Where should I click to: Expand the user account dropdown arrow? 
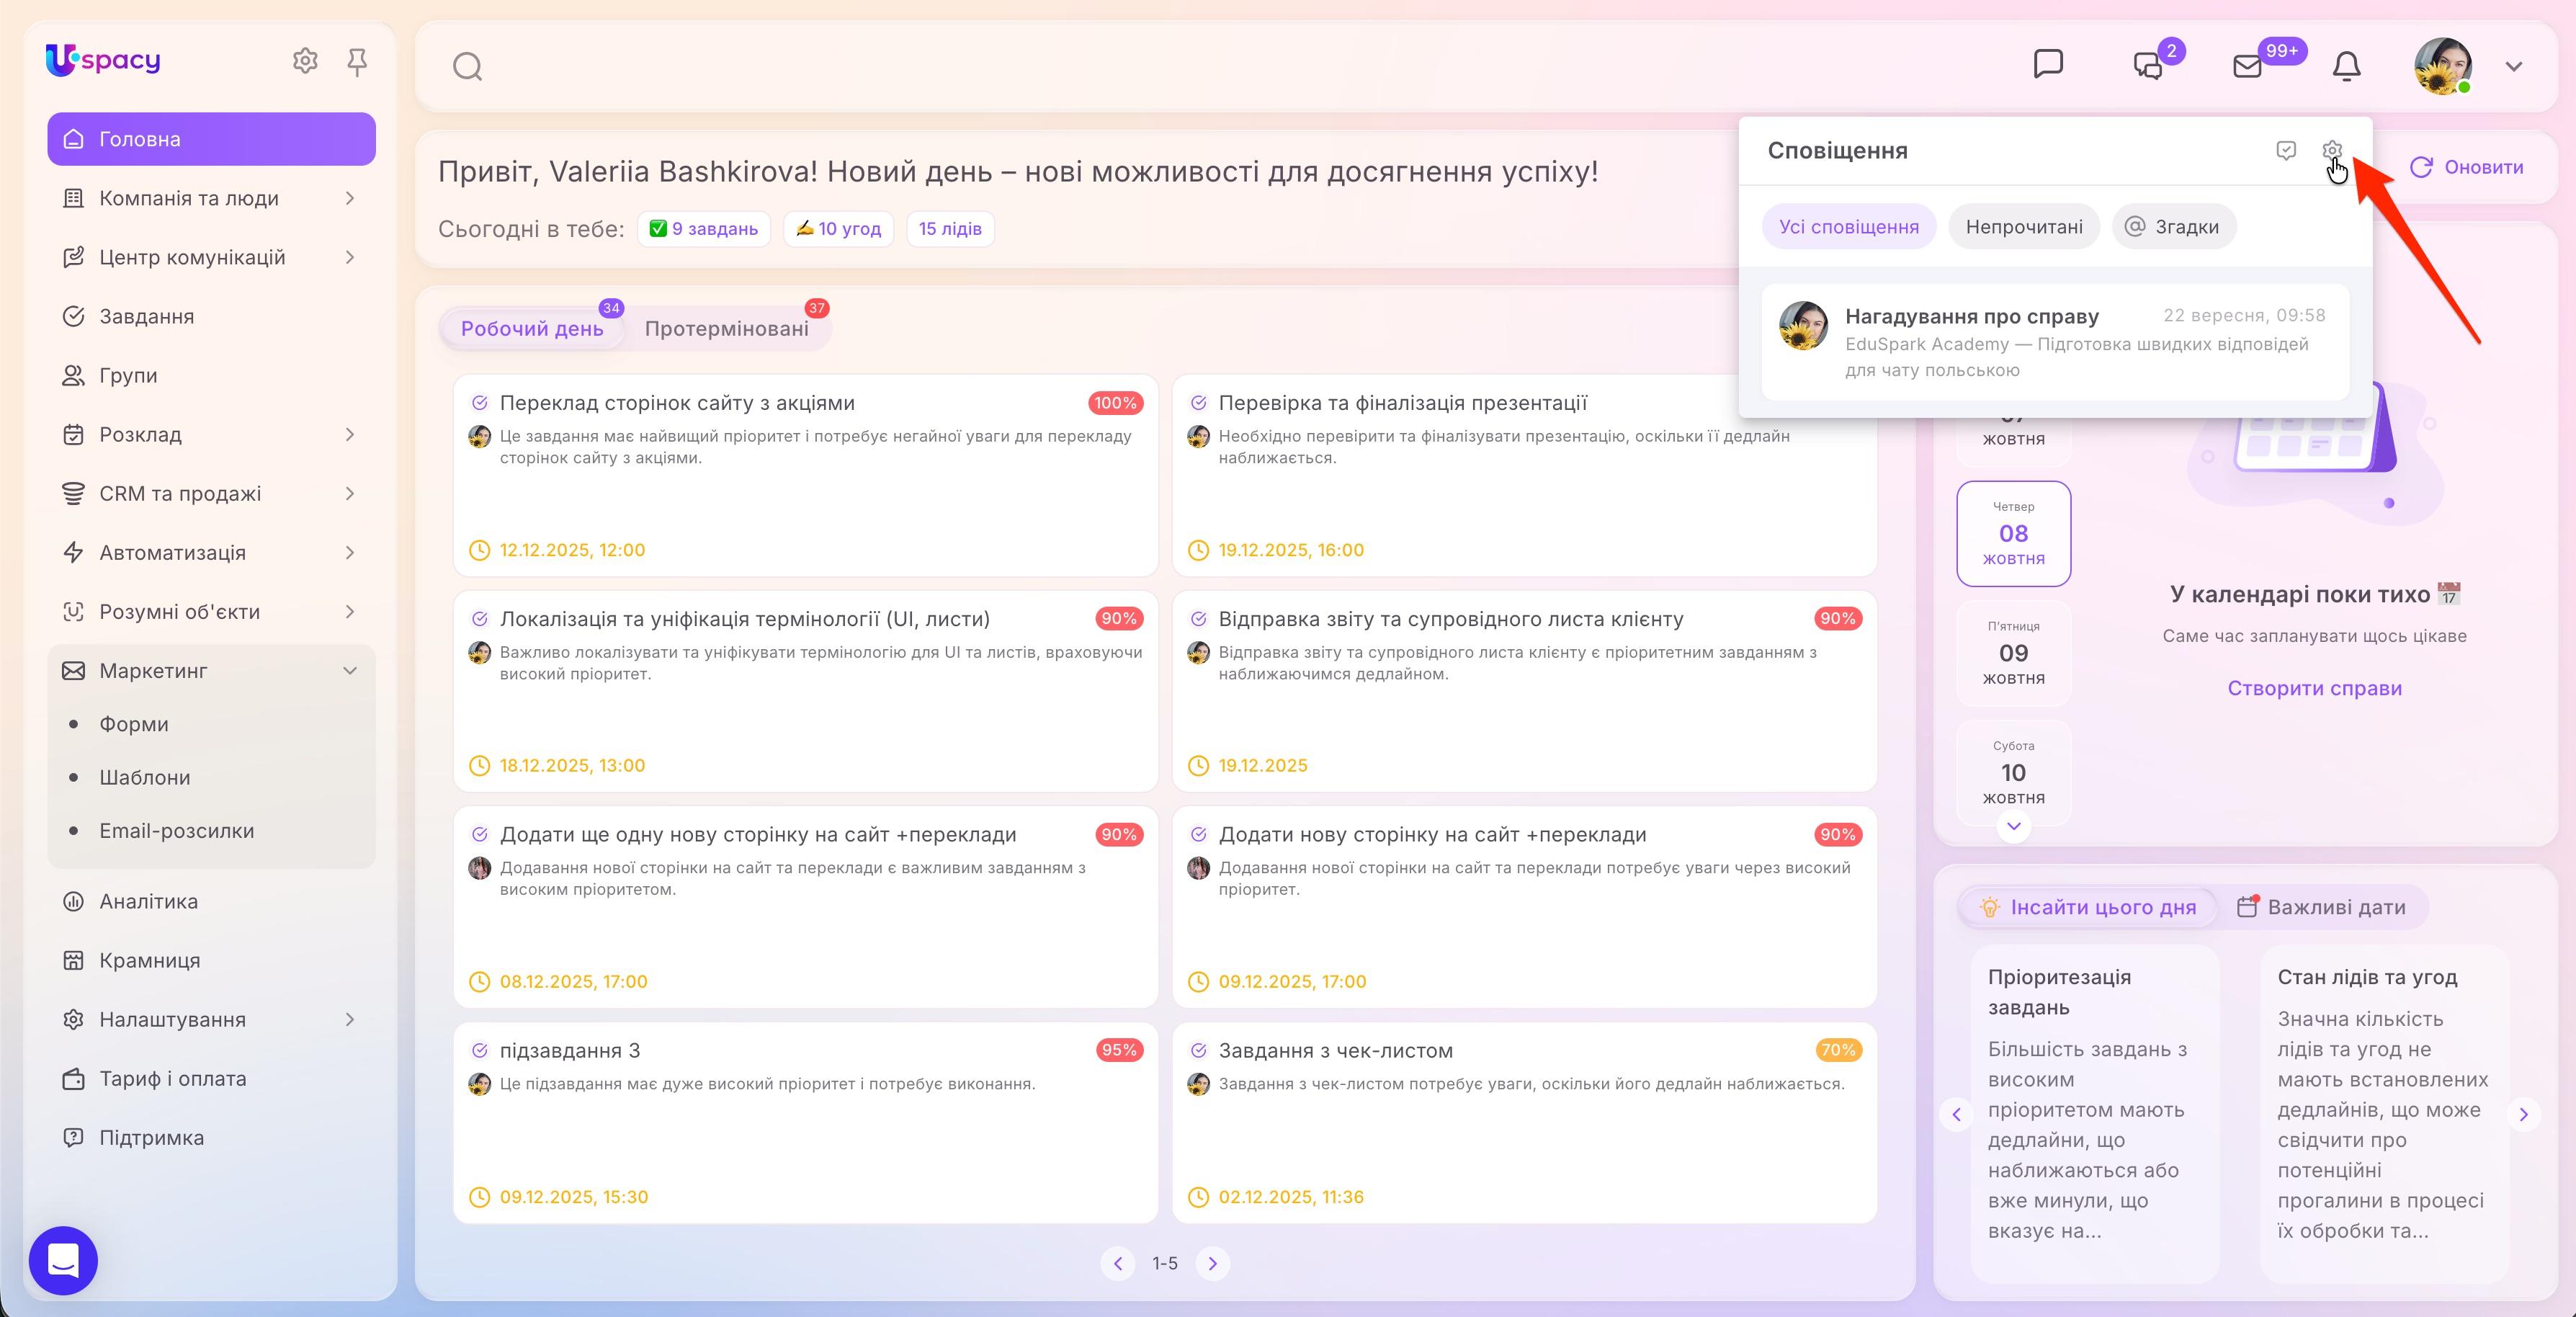[2513, 67]
